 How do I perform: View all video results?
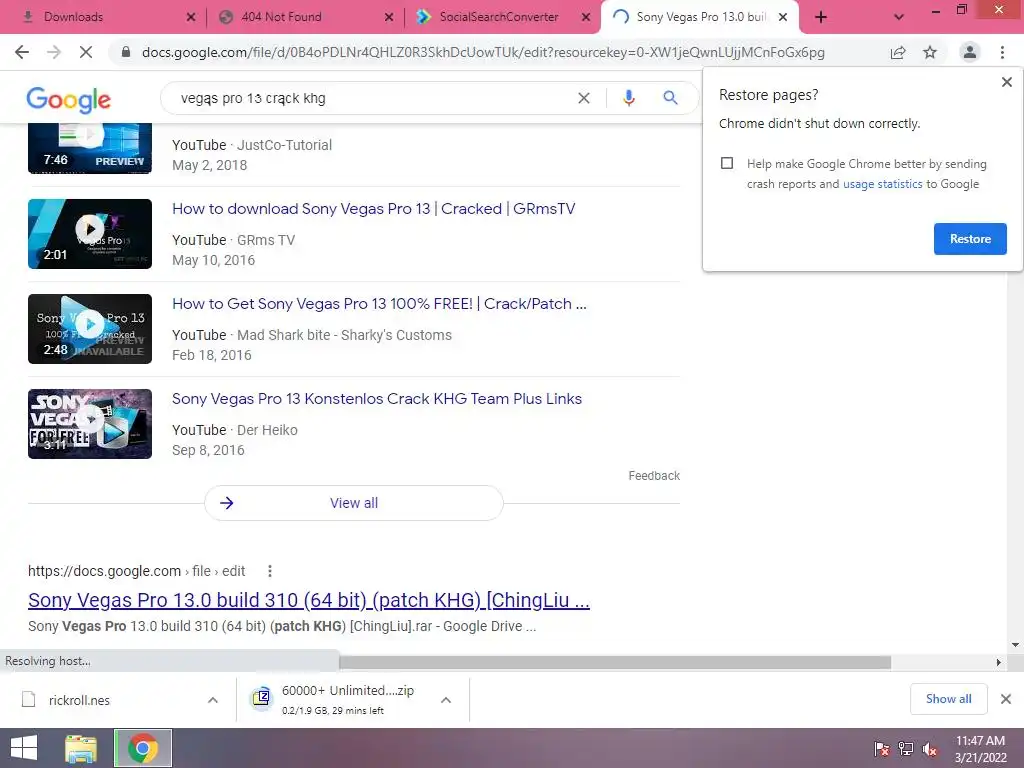click(353, 503)
